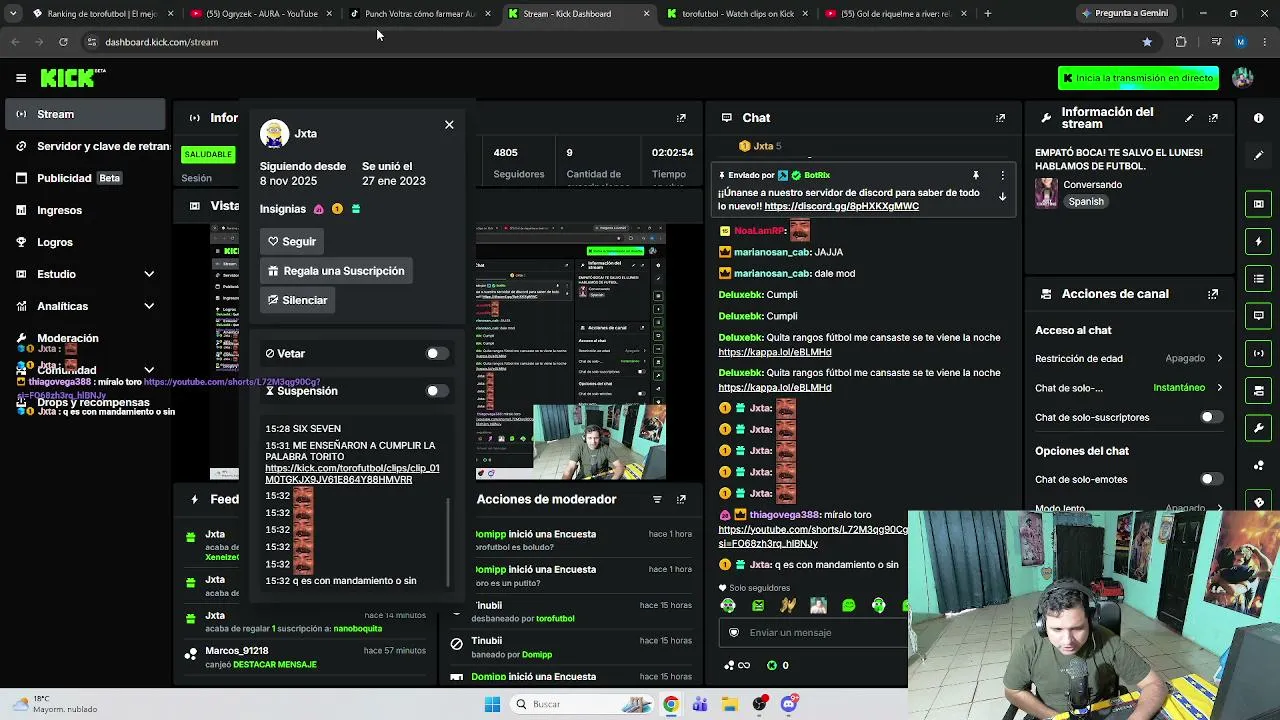Toggle the broadcast signal icon in right sidebar
This screenshot has width=1280, height=720.
tap(1258, 353)
